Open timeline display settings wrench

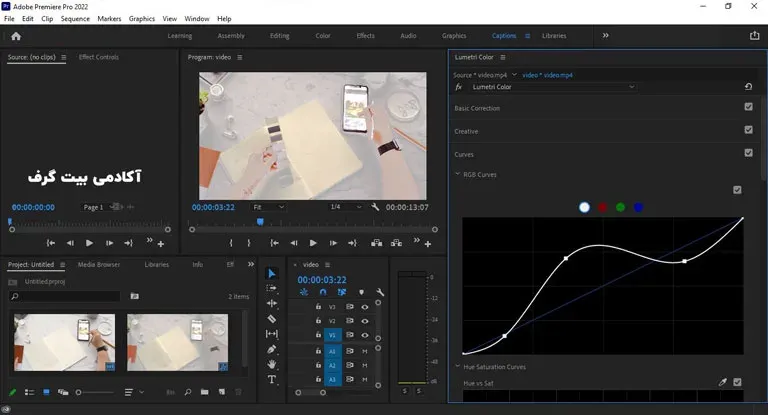[x=380, y=292]
